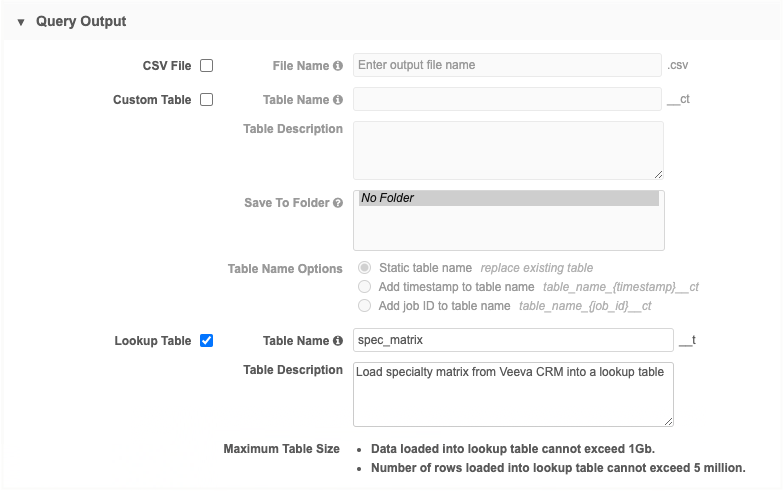The image size is (784, 491).
Task: Click the Lookup Table Description text area
Action: [514, 393]
